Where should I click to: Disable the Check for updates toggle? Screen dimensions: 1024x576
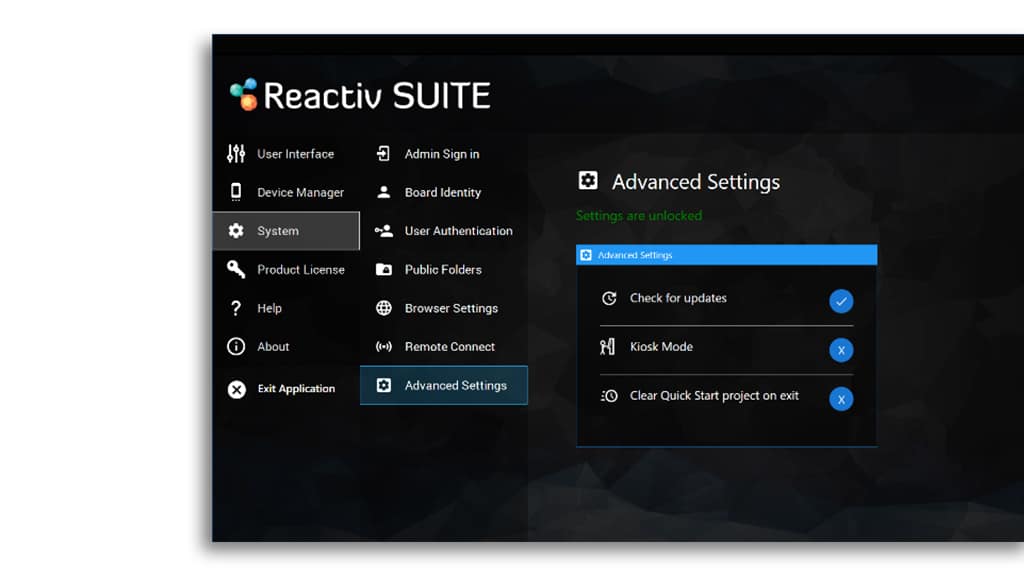tap(841, 301)
